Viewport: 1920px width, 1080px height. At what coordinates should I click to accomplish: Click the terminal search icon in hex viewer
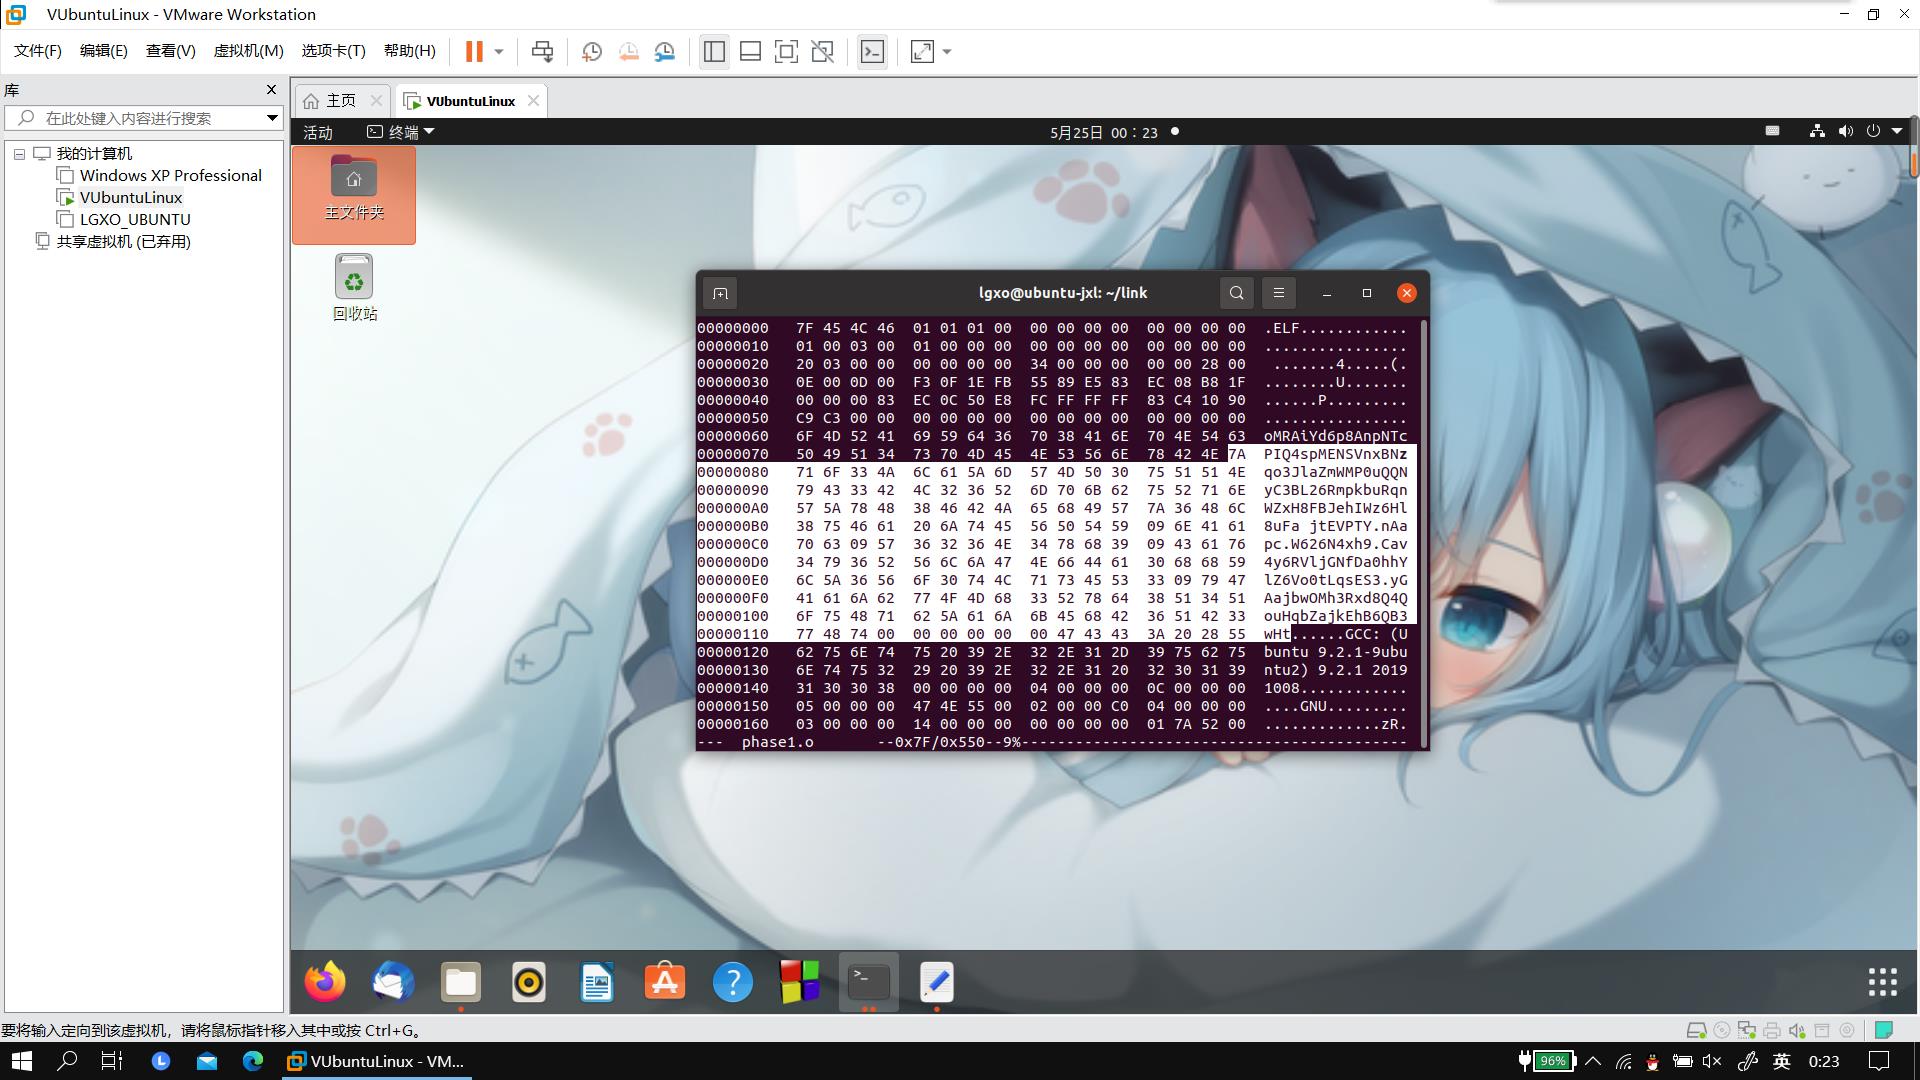pos(1236,293)
